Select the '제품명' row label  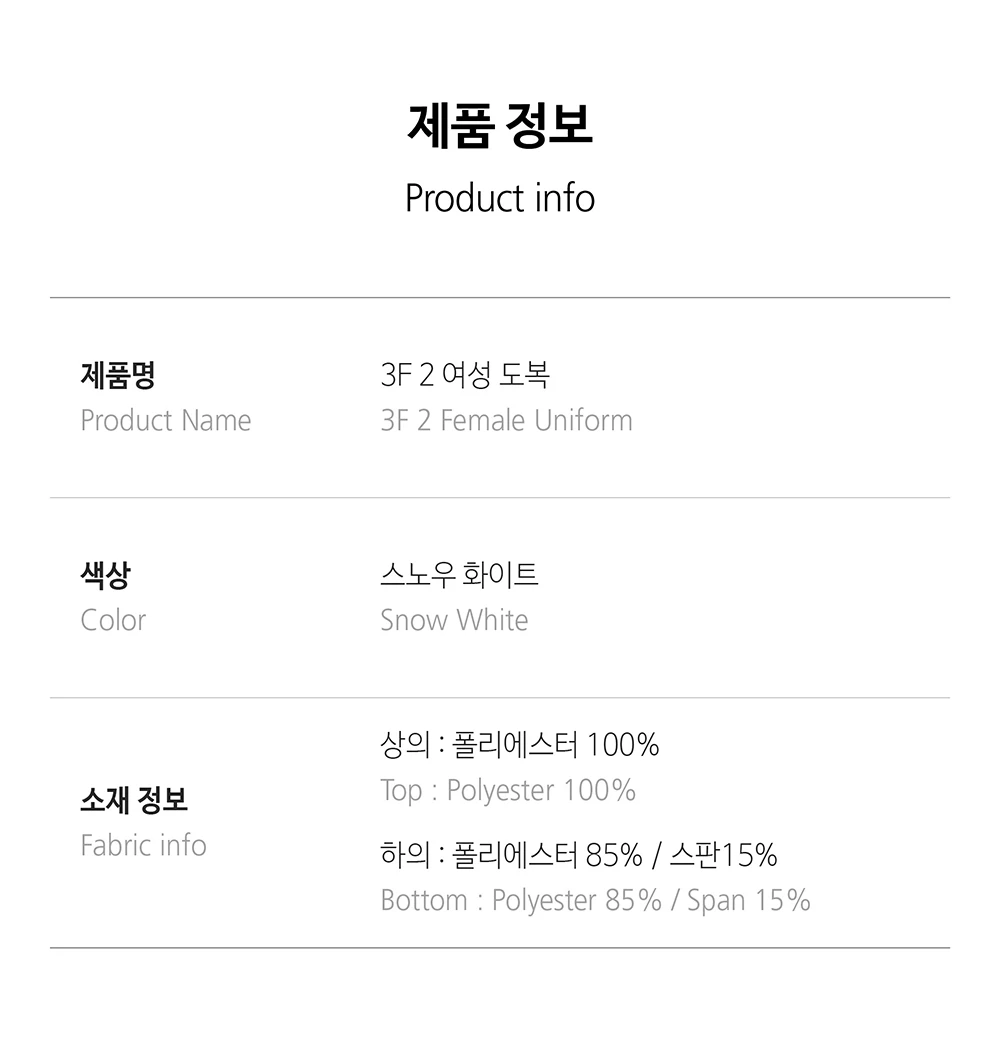118,376
